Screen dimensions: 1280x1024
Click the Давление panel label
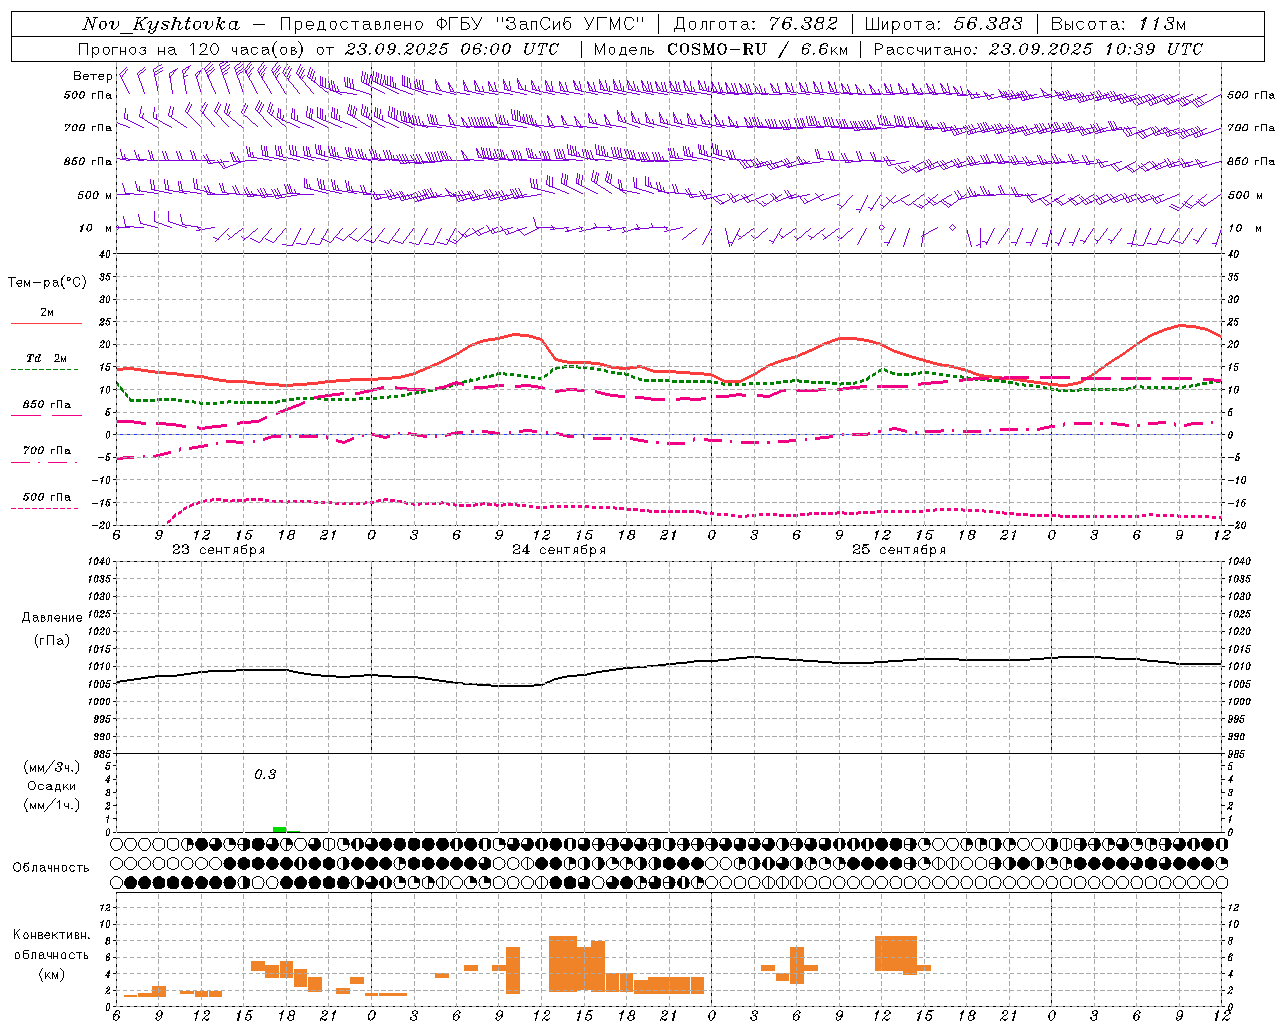pyautogui.click(x=52, y=618)
